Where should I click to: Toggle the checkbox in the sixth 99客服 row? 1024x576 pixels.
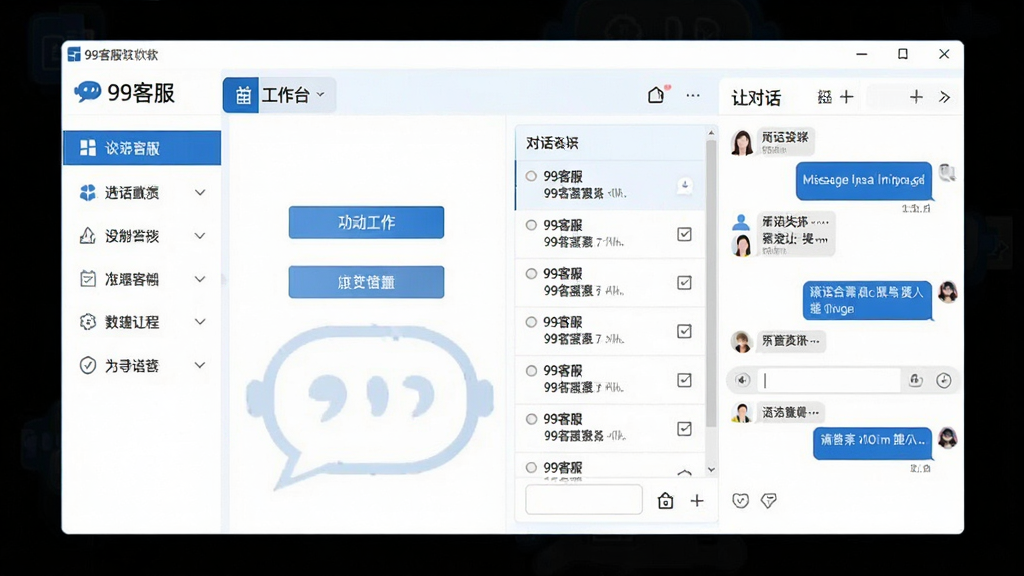click(x=684, y=428)
